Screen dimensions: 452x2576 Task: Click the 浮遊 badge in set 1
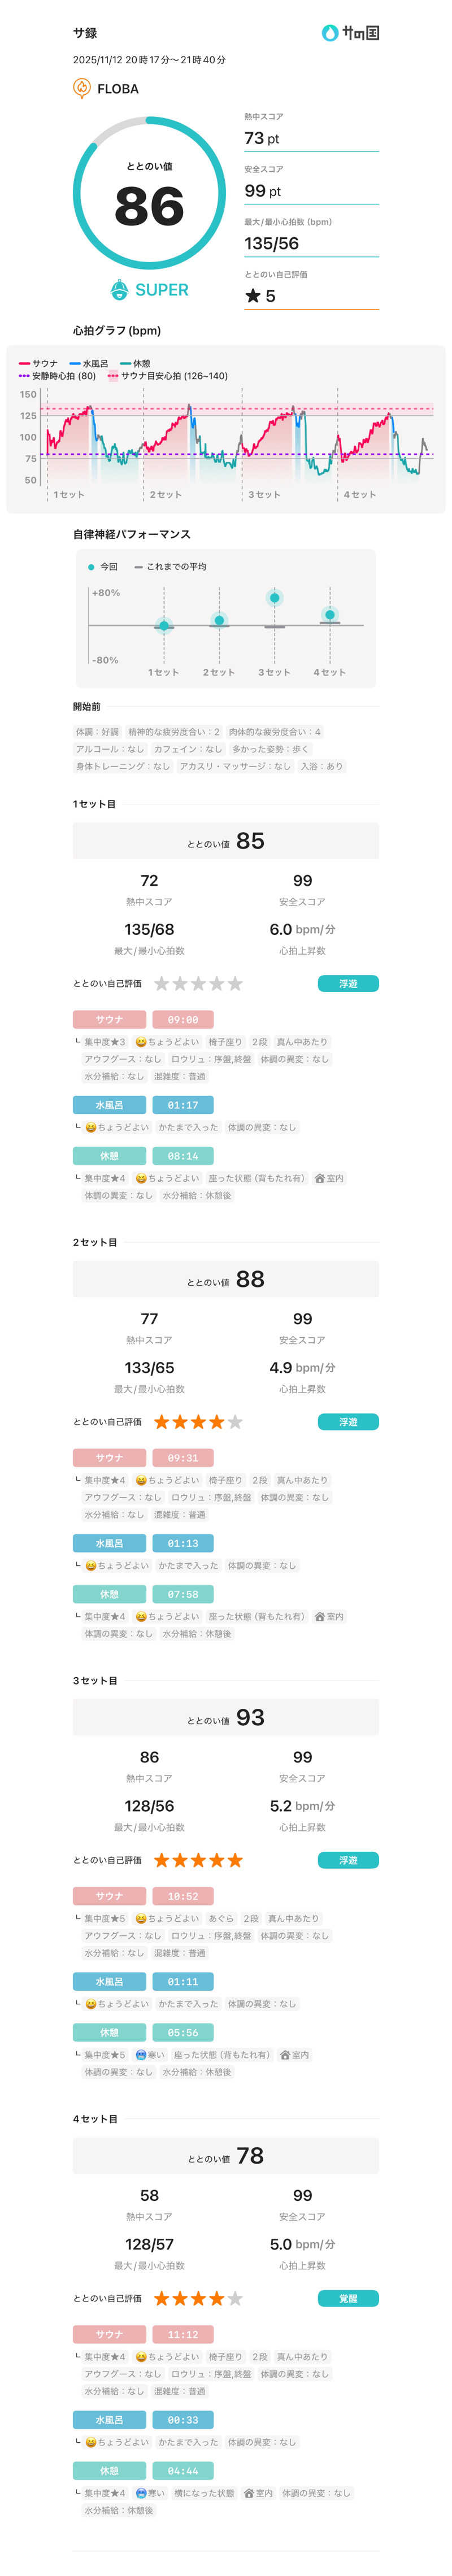pos(347,984)
